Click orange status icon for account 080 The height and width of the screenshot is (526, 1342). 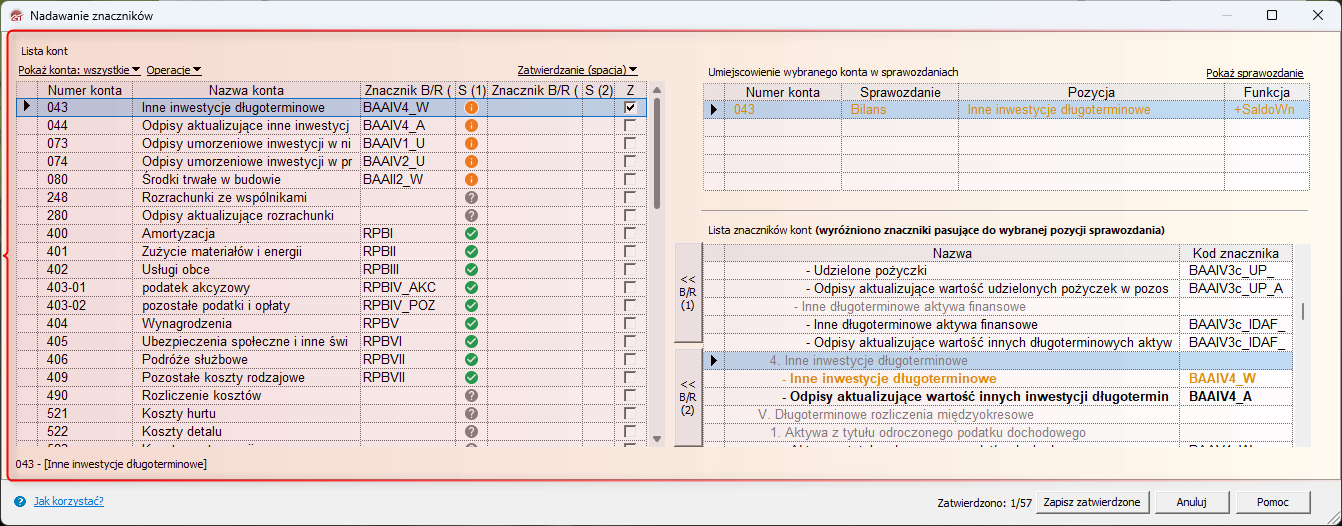[x=471, y=179]
